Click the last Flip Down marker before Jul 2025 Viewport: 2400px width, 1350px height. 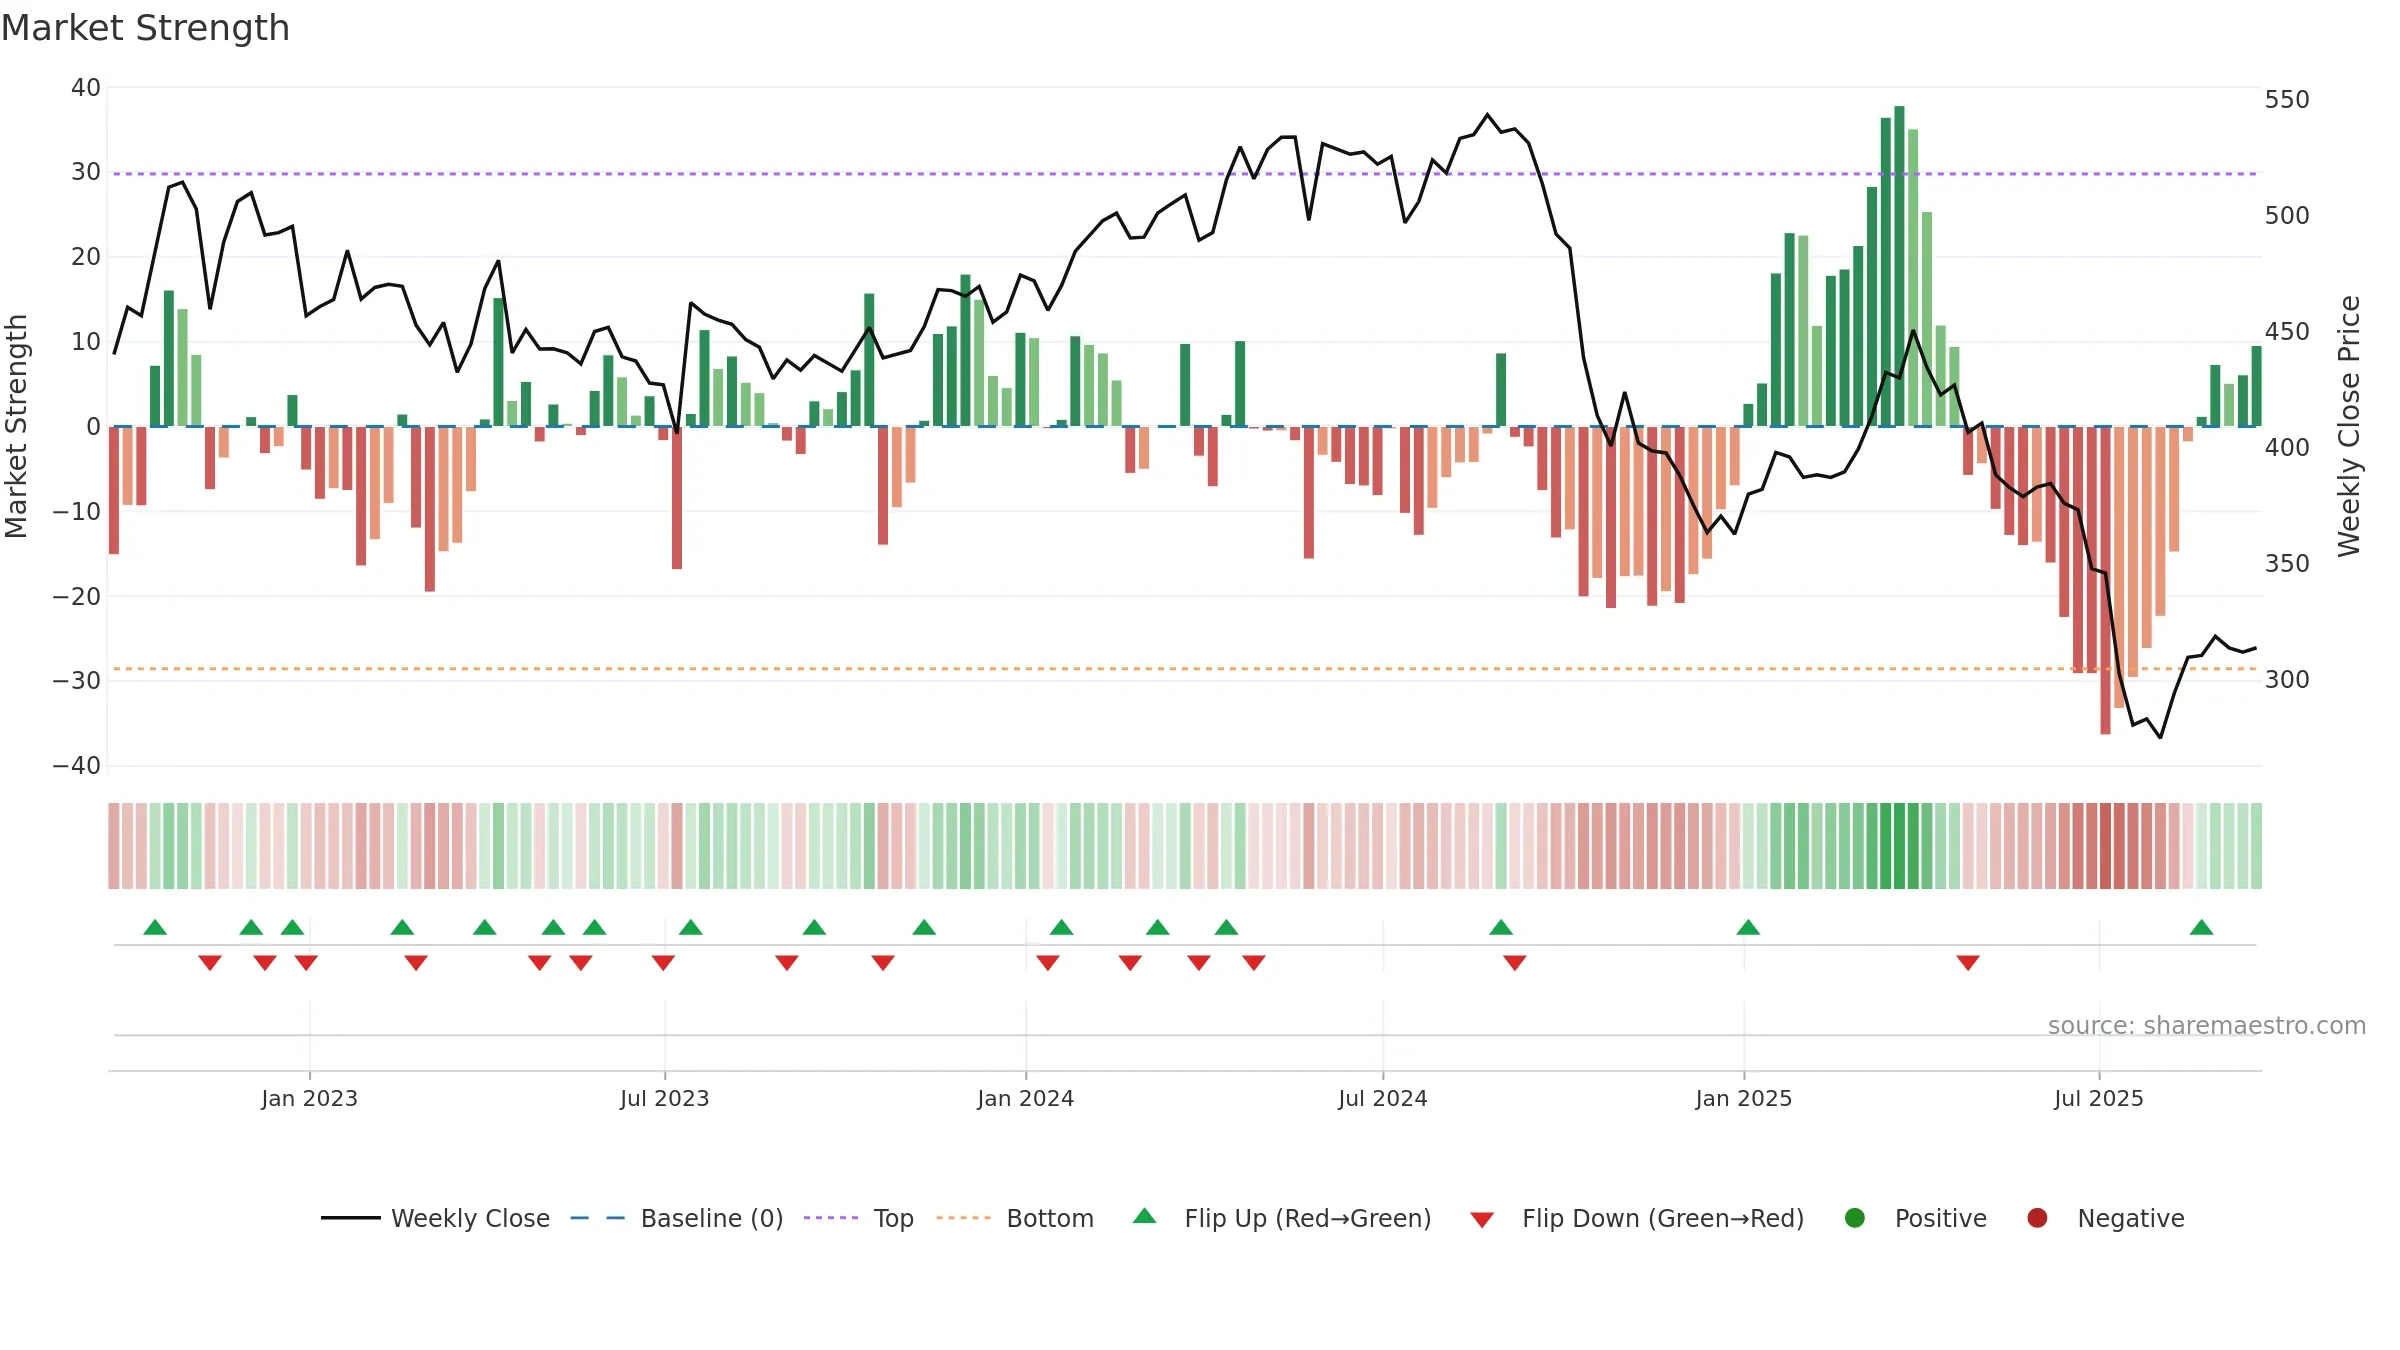click(1968, 962)
